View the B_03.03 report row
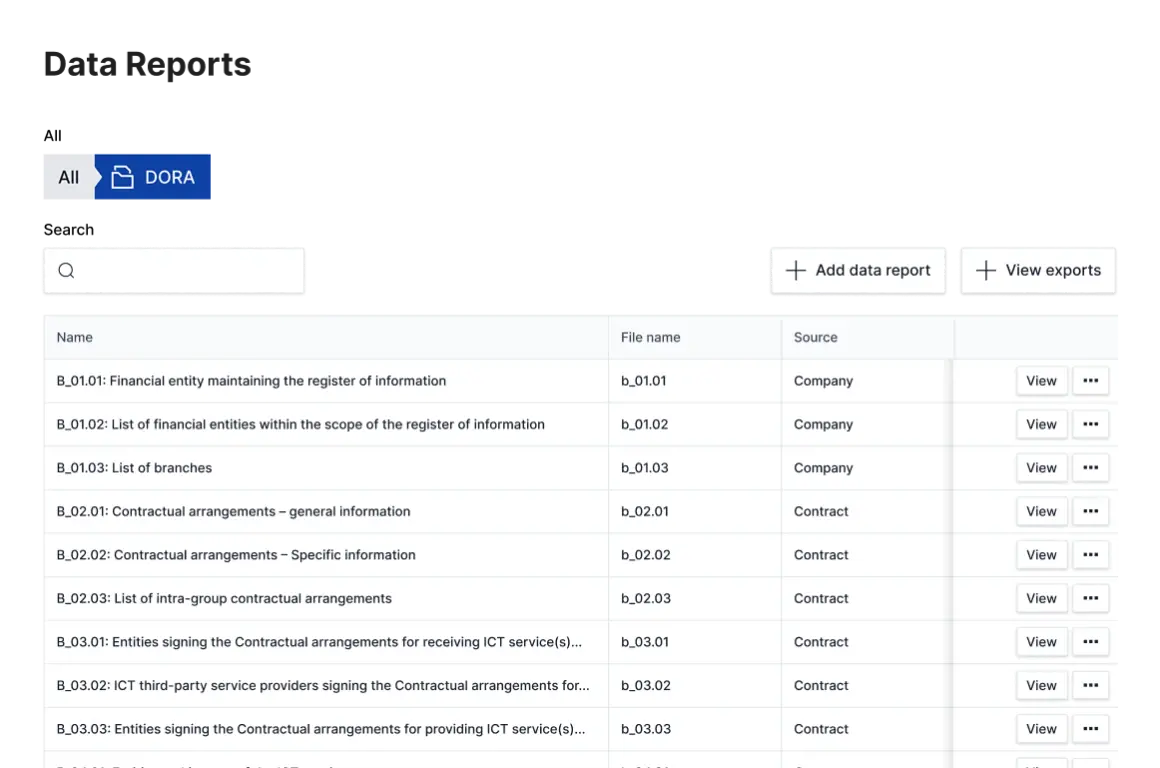1160x768 pixels. point(1041,729)
